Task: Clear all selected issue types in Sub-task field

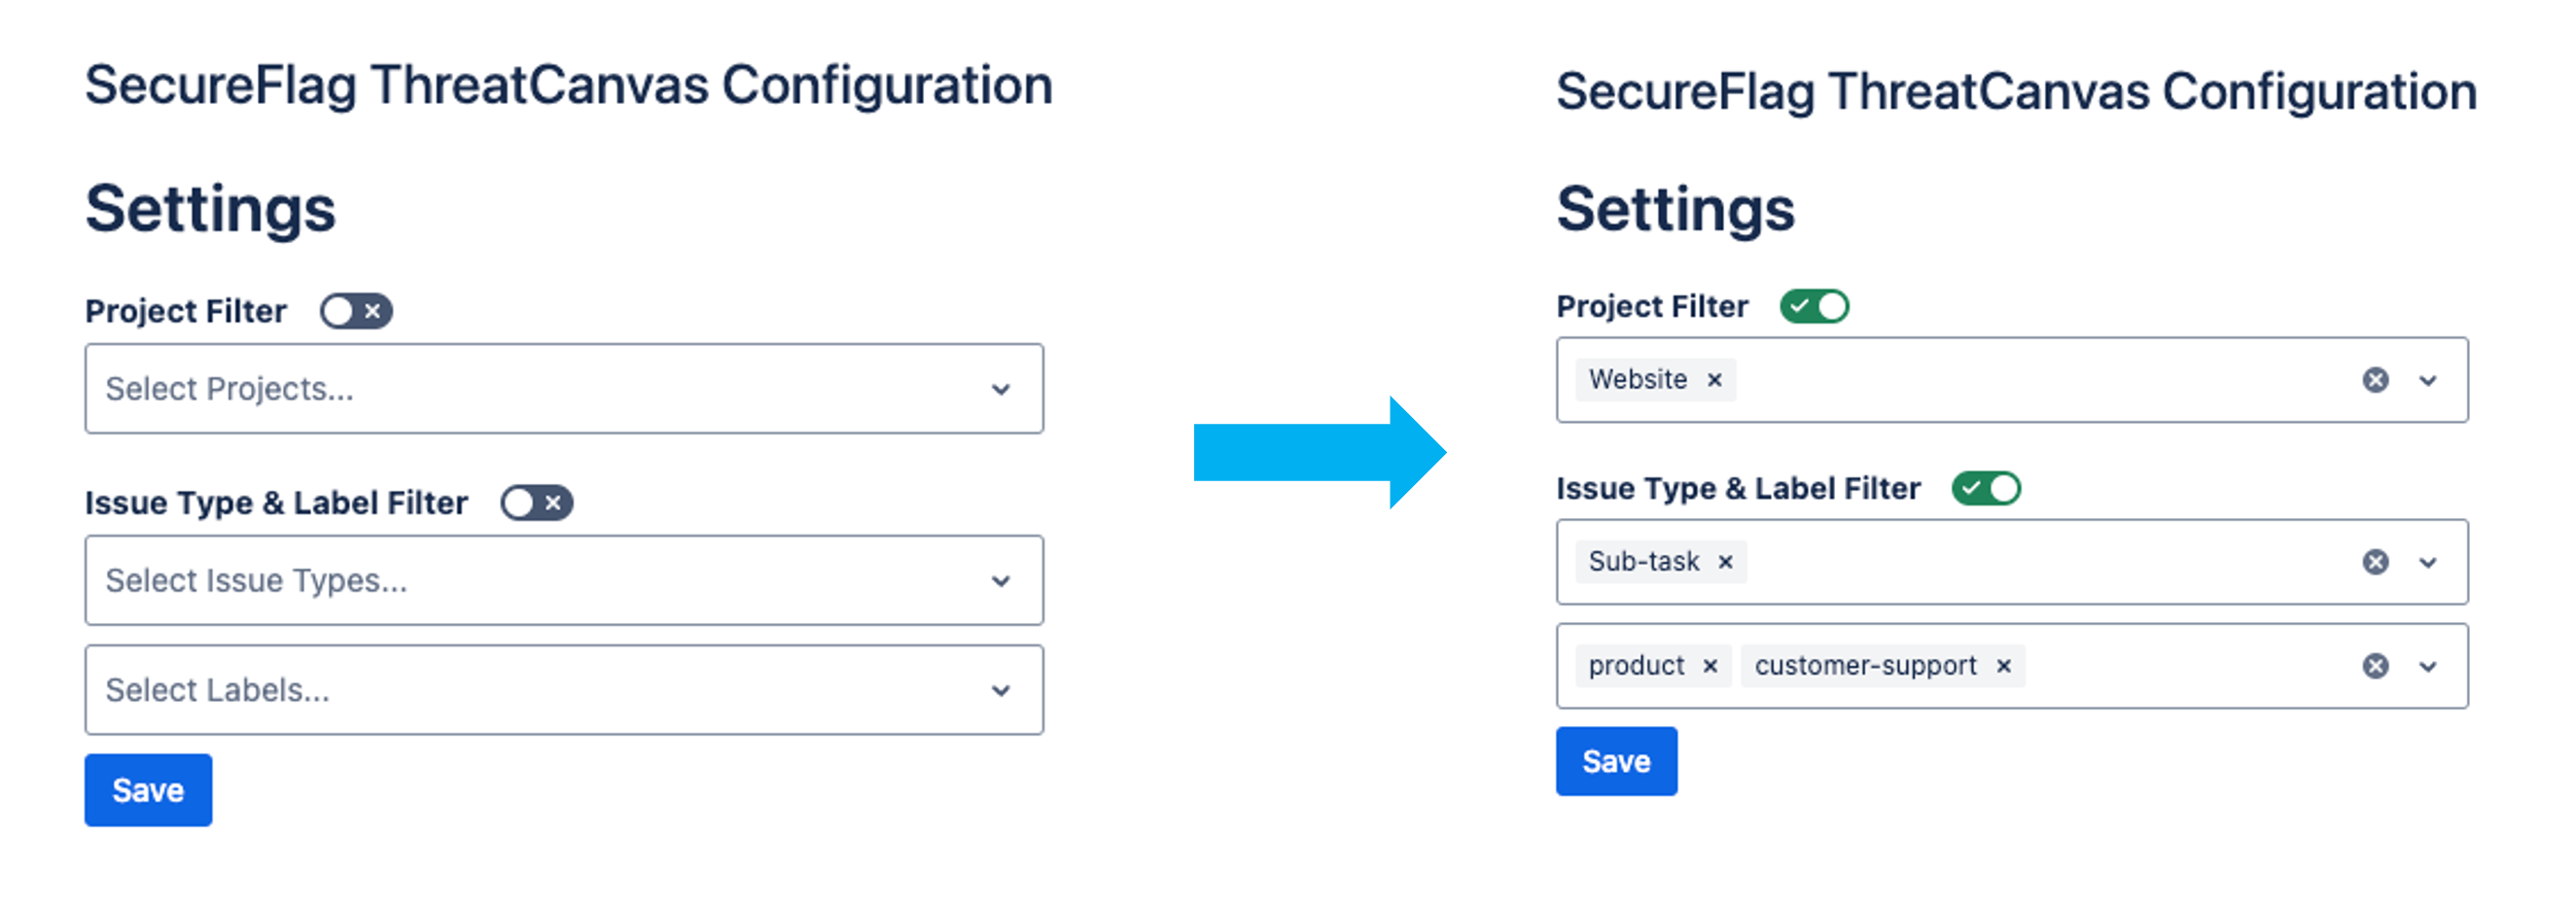Action: pos(2376,562)
